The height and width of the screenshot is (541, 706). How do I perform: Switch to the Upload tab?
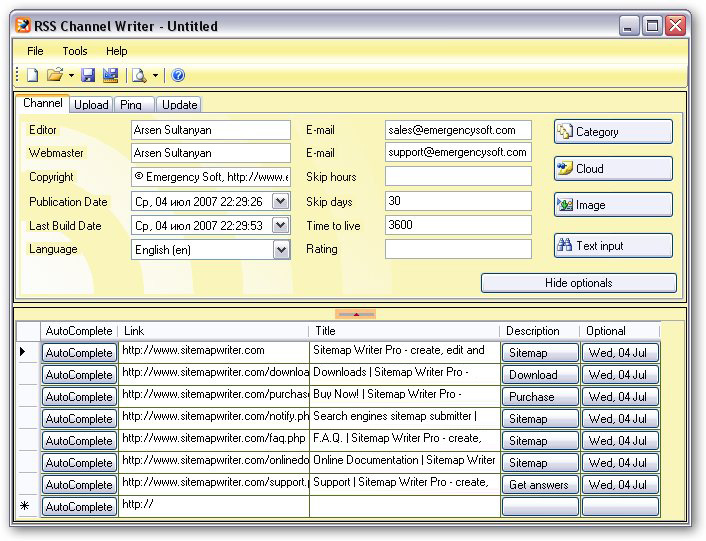point(91,105)
